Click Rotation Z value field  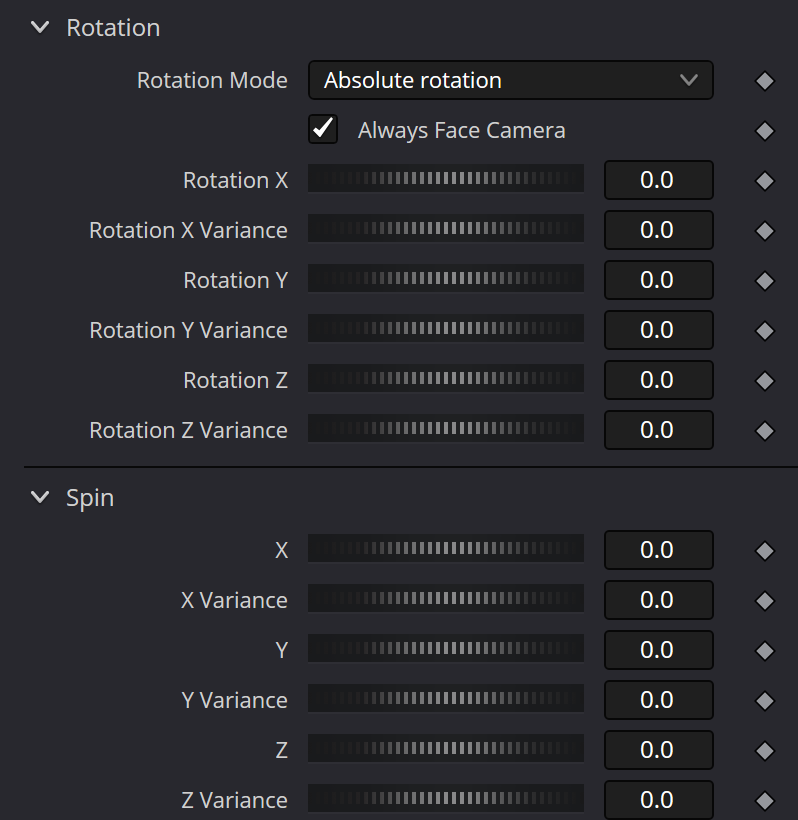pos(659,380)
